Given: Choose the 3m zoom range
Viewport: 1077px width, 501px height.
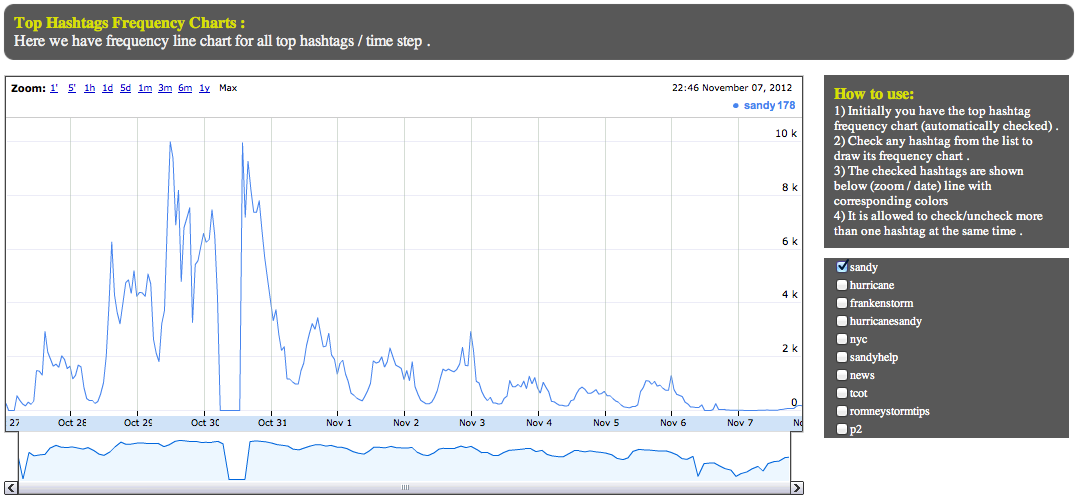Looking at the screenshot, I should pyautogui.click(x=165, y=88).
